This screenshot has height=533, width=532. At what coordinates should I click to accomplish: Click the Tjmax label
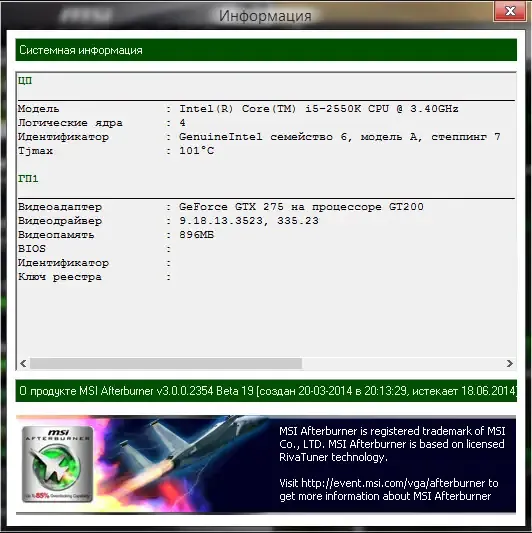(x=35, y=151)
